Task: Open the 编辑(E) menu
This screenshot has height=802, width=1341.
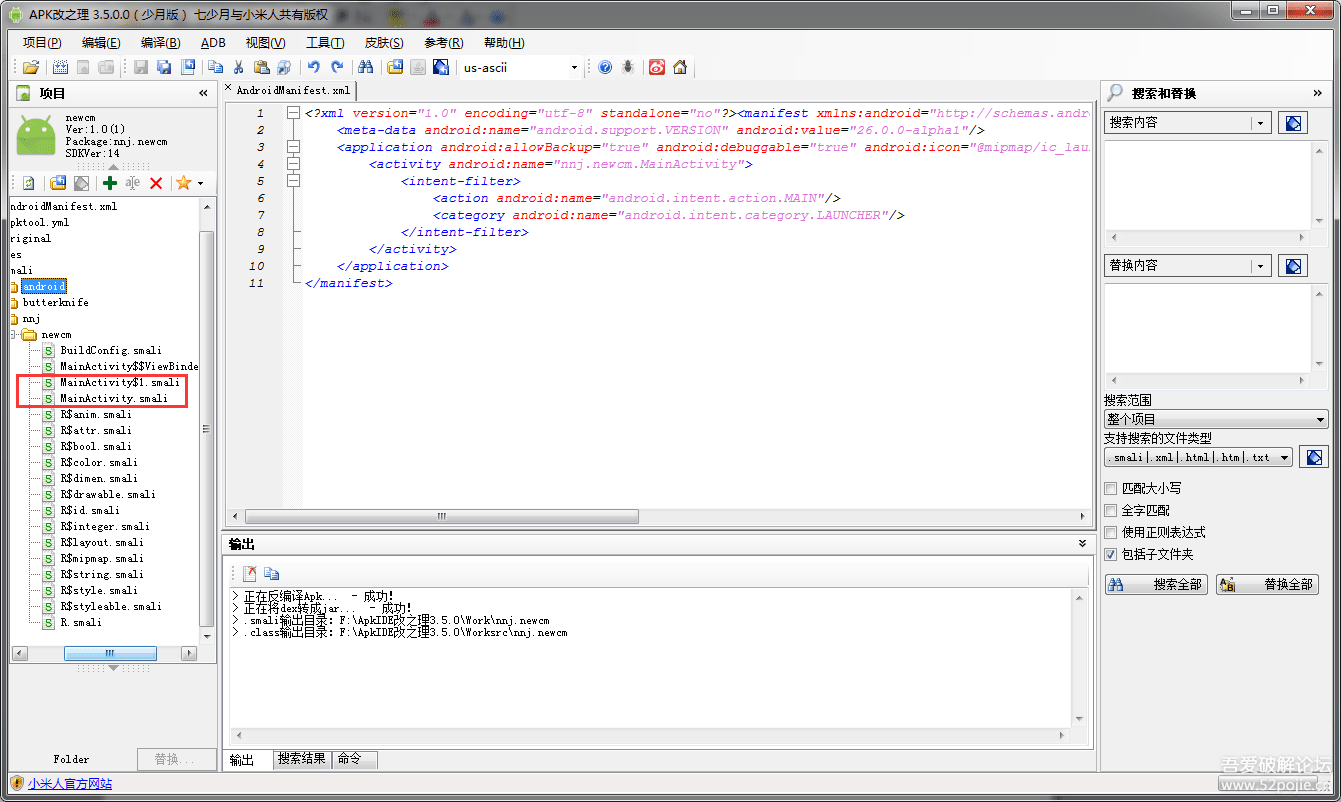Action: (101, 42)
